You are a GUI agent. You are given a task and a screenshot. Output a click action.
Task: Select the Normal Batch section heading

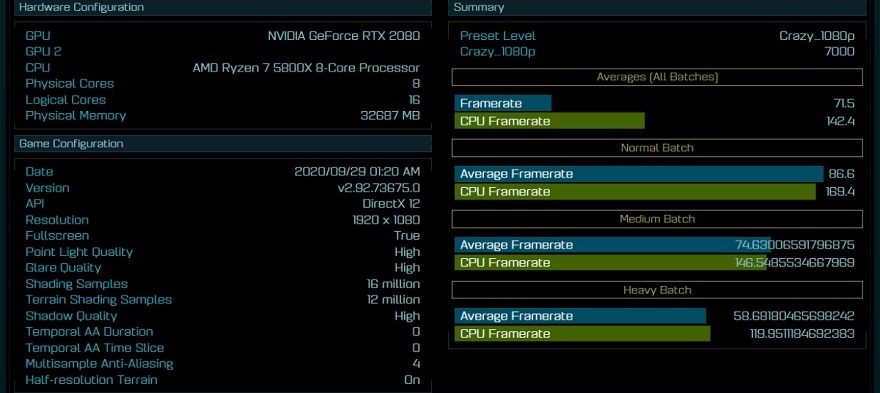[x=657, y=148]
